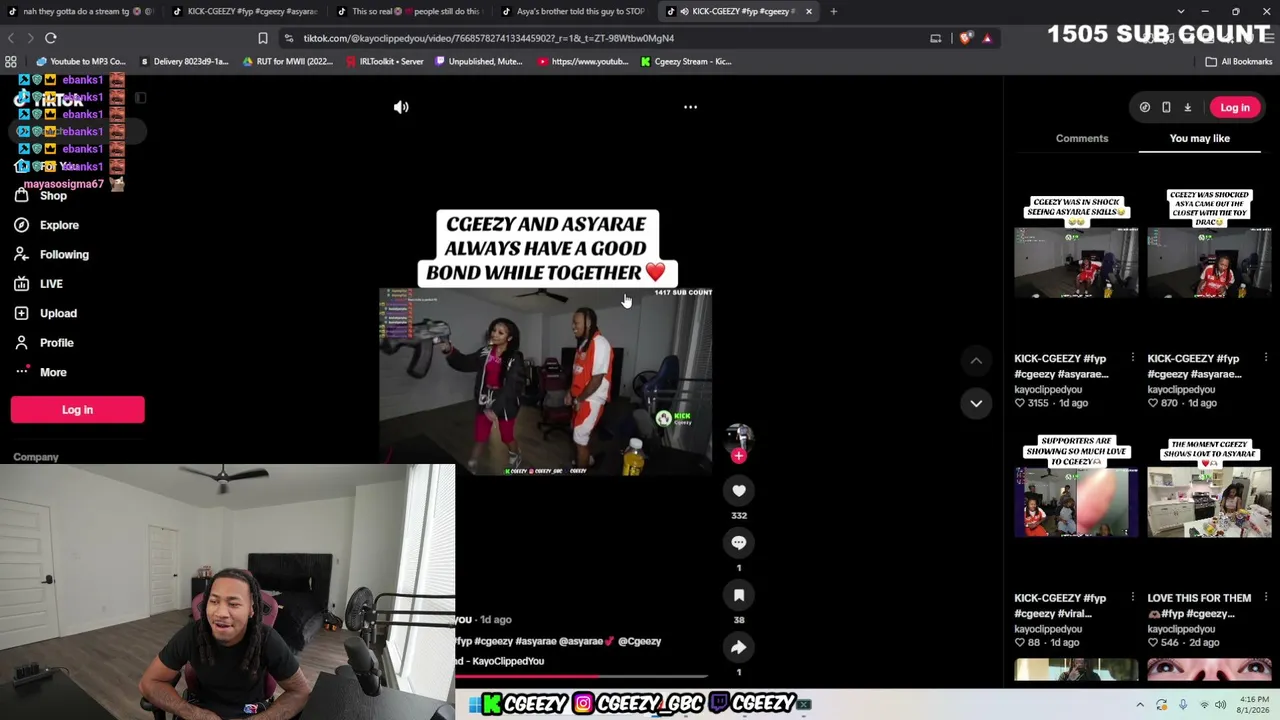Switch to the 'Asya's brother told this guy' tab
1280x720 pixels.
[576, 11]
